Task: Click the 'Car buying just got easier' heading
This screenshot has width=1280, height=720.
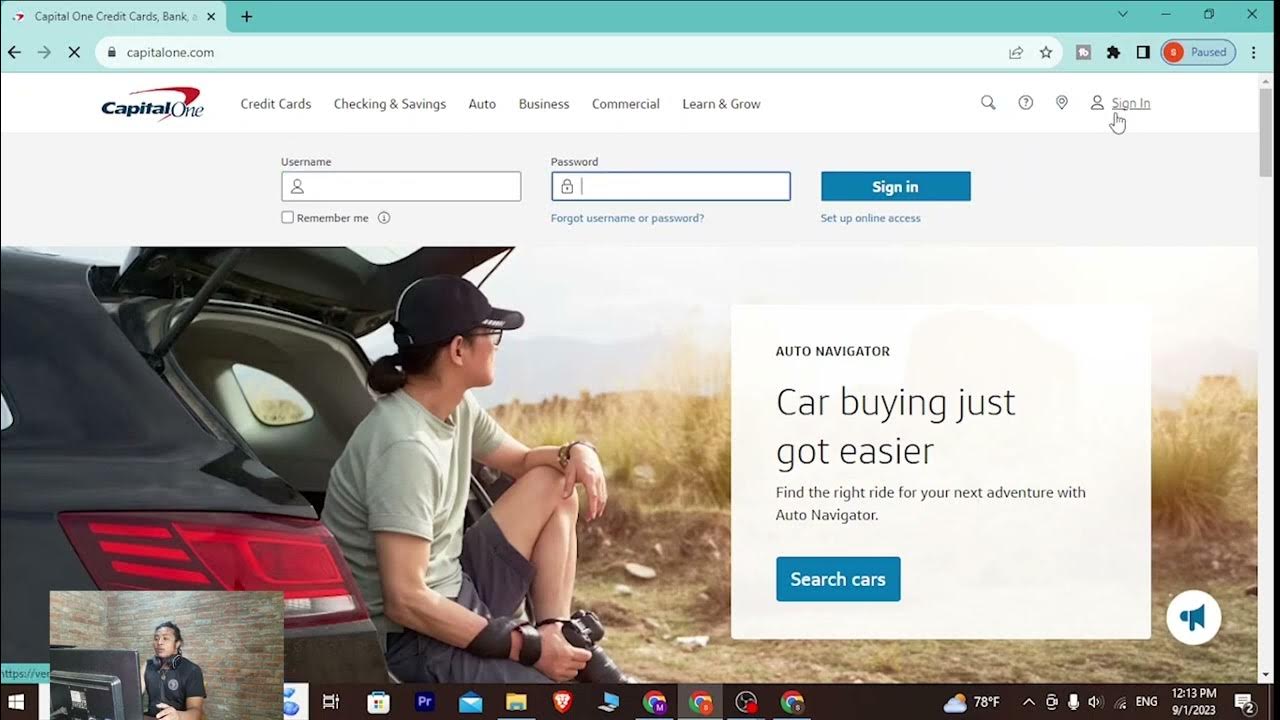Action: [x=896, y=426]
